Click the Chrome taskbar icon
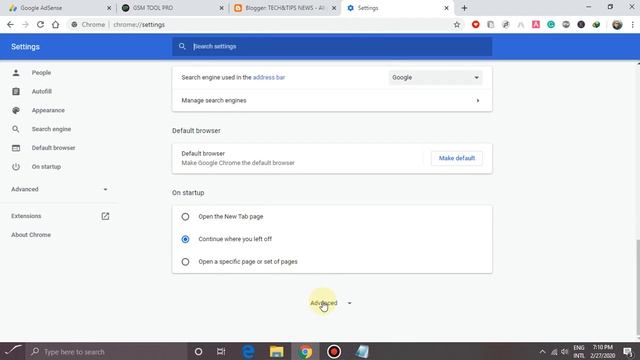Image resolution: width=640 pixels, height=360 pixels. point(305,351)
